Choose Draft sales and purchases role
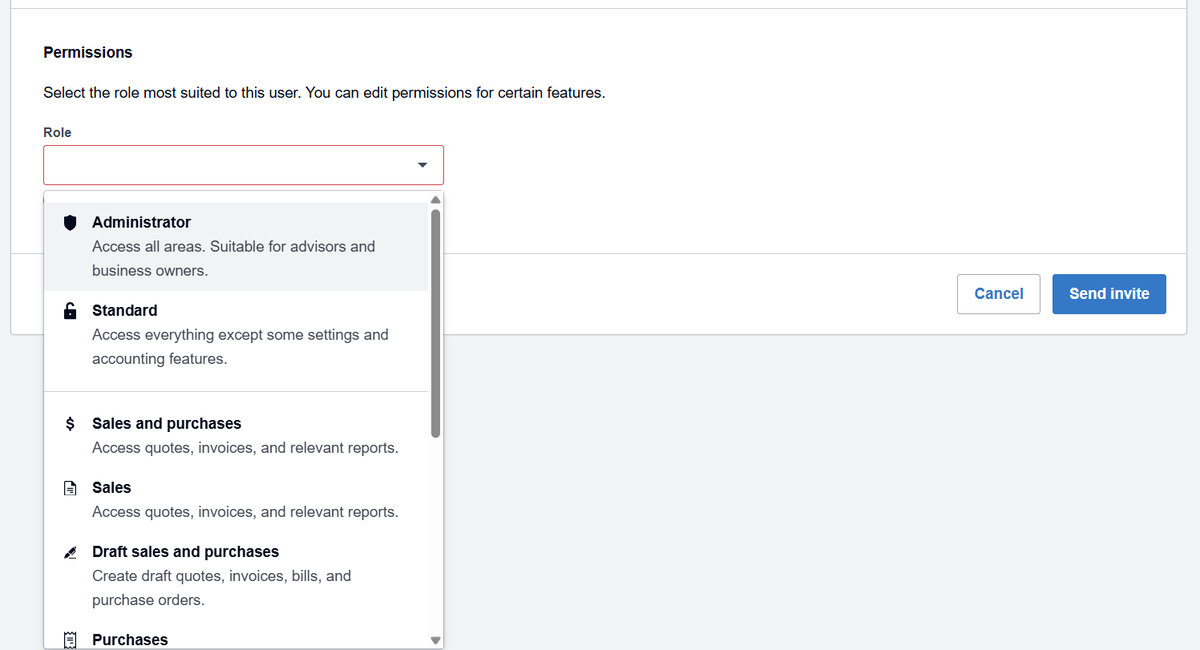Screen dimensions: 1200x650 [x=236, y=576]
